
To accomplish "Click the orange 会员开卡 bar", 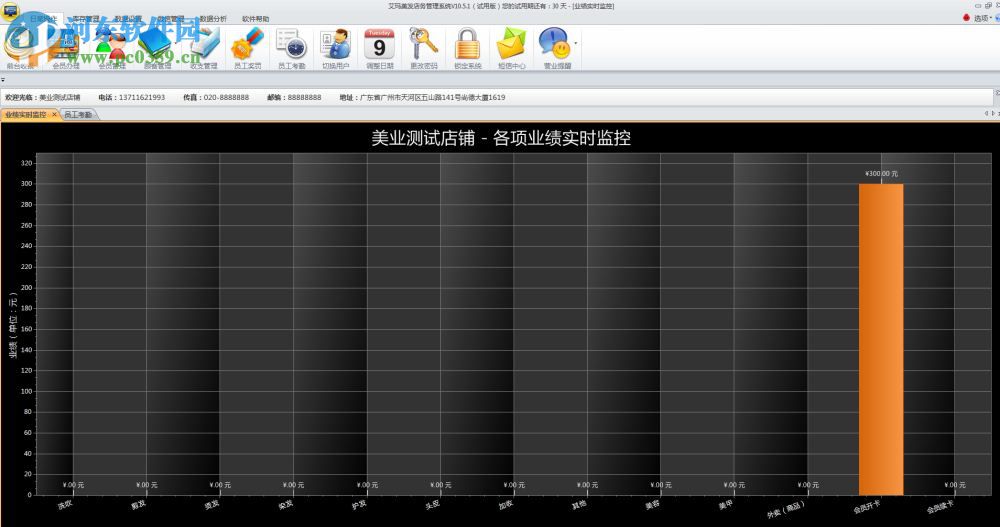I will [x=881, y=338].
